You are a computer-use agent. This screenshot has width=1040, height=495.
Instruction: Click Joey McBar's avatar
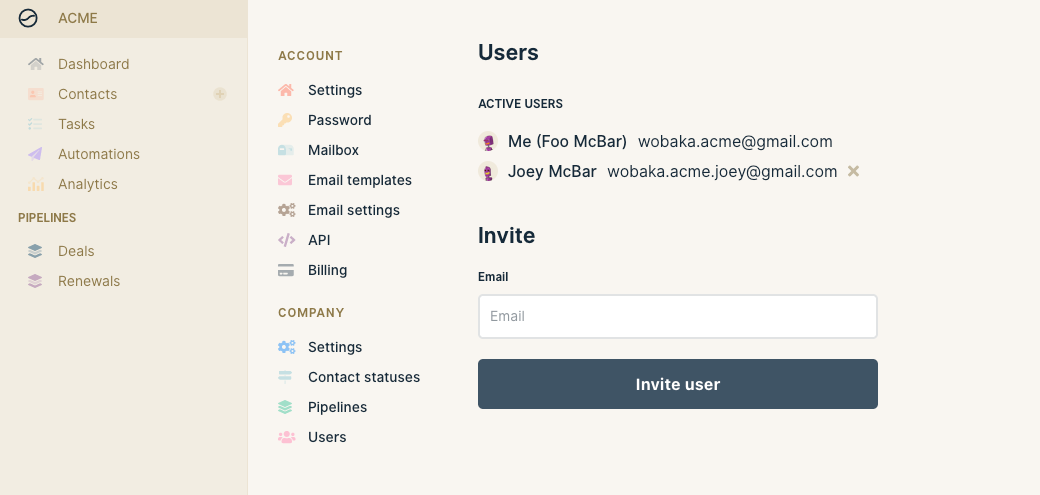click(x=488, y=171)
